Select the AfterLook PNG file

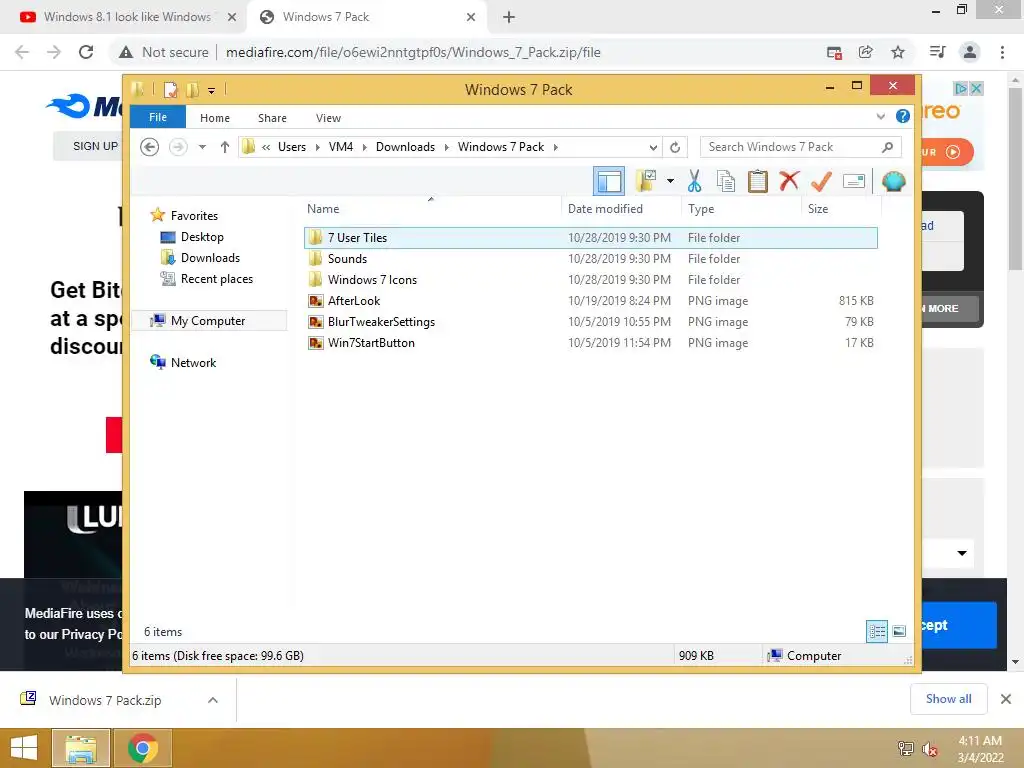click(x=590, y=300)
